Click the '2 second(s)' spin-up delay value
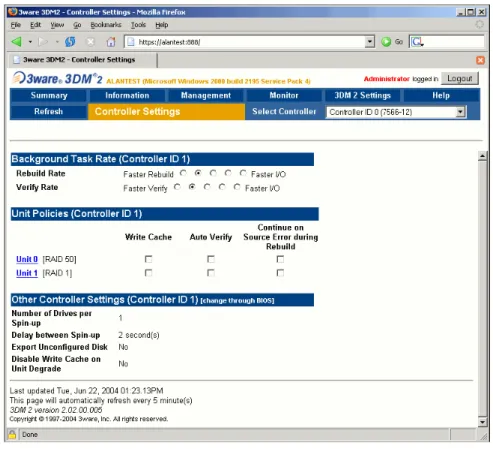Screen dimensions: 493x449 (x=139, y=335)
